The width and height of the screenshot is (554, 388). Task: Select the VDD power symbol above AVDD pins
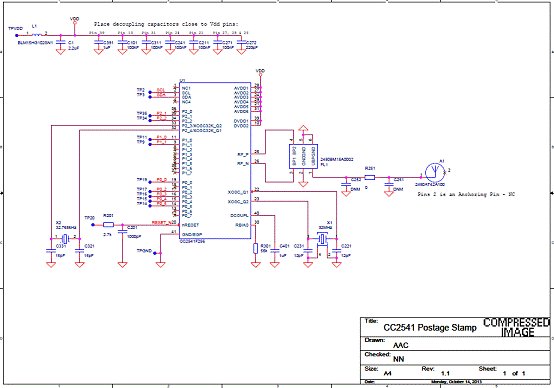(x=260, y=72)
